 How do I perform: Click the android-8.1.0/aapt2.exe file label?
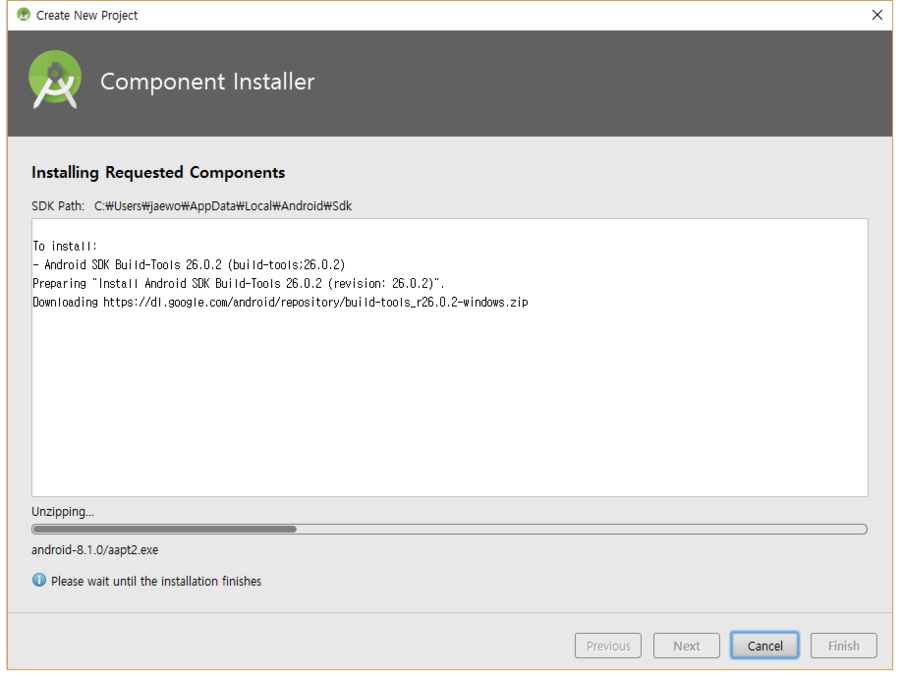tap(95, 550)
